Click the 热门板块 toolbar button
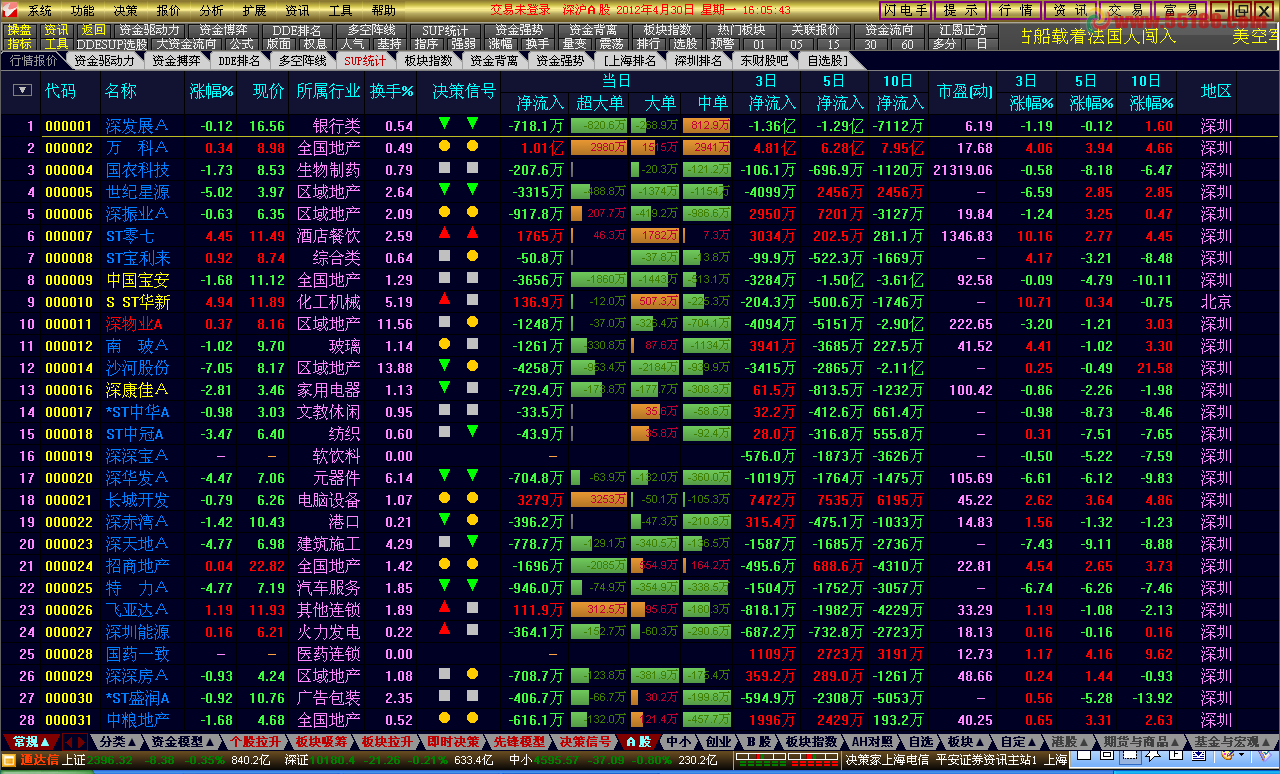 [739, 30]
